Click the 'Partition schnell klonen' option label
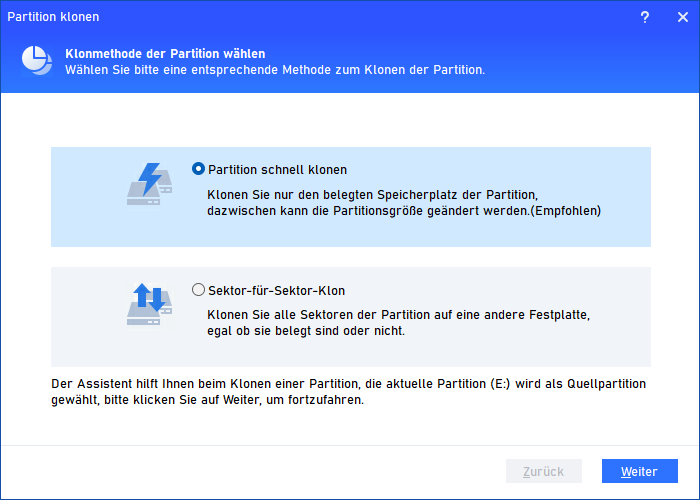This screenshot has height=500, width=700. click(x=277, y=170)
